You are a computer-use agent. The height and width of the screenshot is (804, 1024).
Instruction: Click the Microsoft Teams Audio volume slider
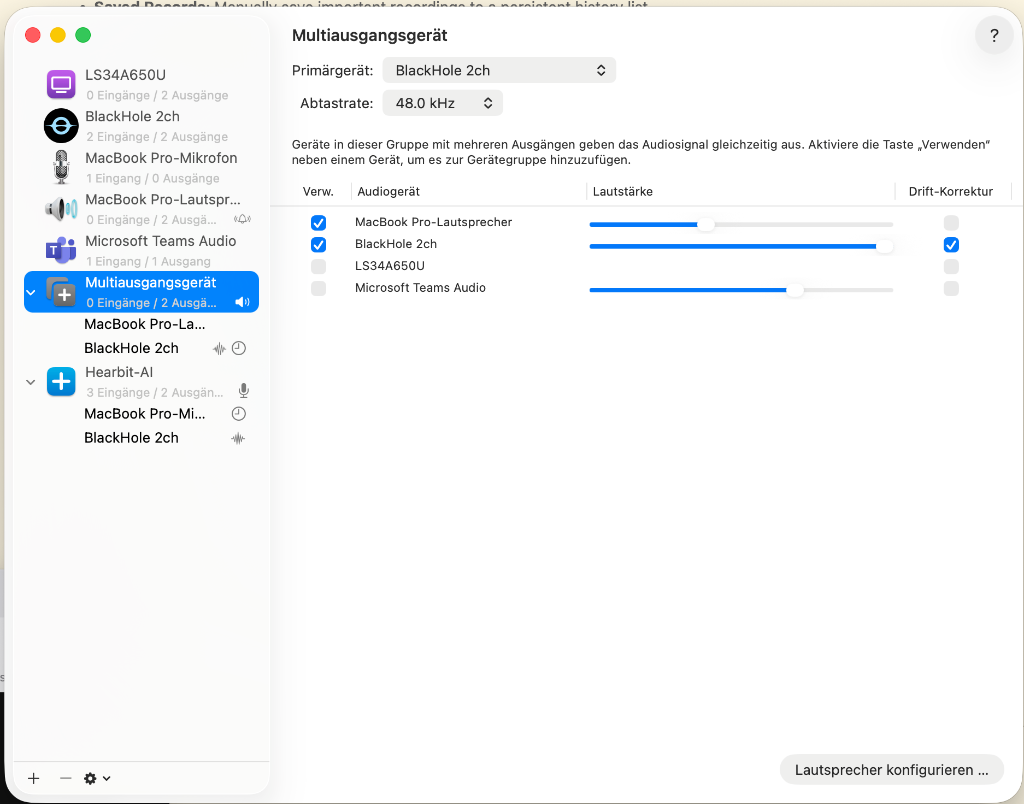(x=741, y=290)
